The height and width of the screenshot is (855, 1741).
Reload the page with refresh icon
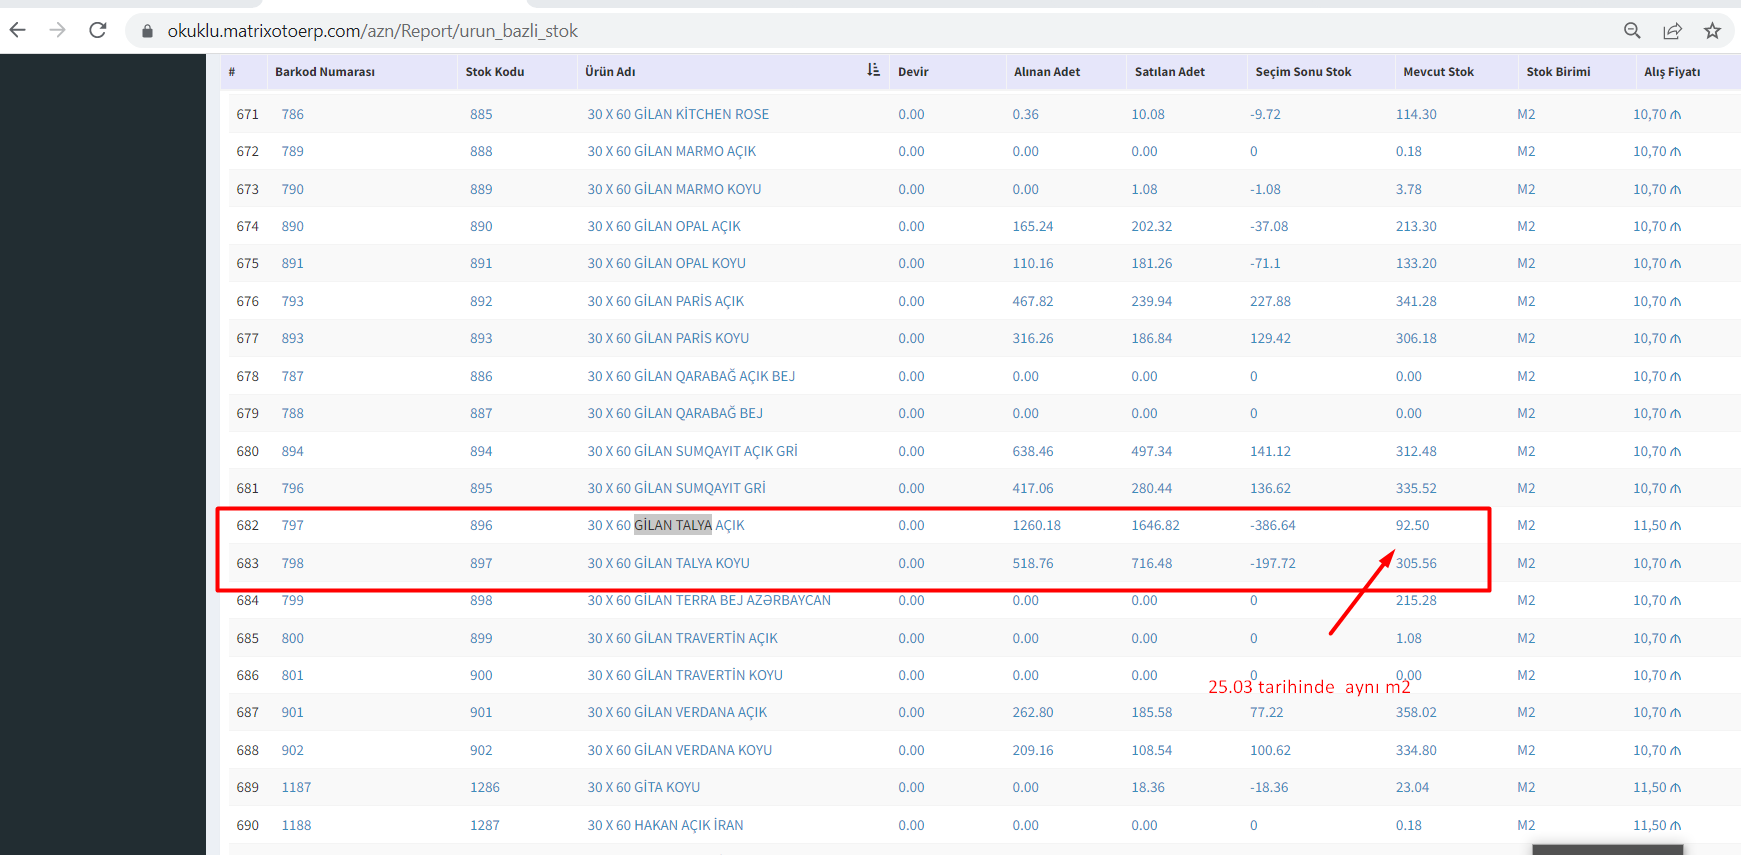[98, 30]
